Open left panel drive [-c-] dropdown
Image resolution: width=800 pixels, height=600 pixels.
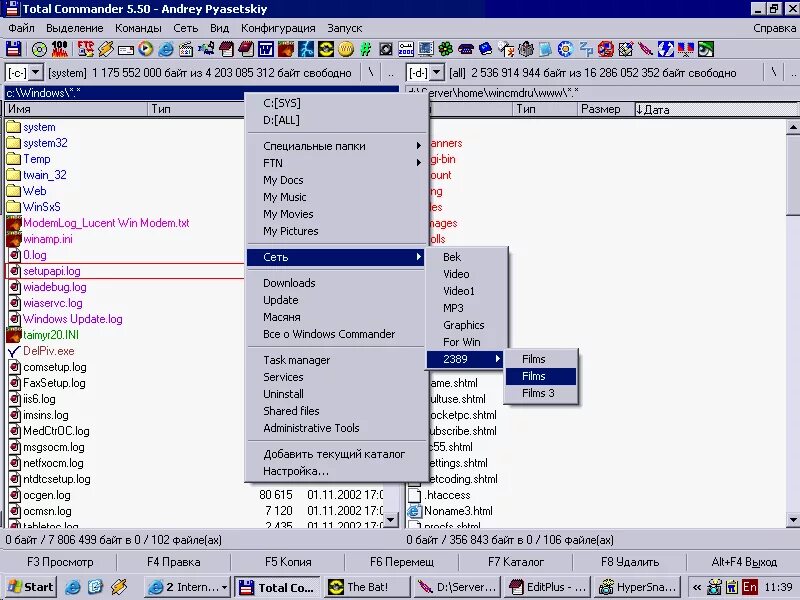[x=36, y=72]
